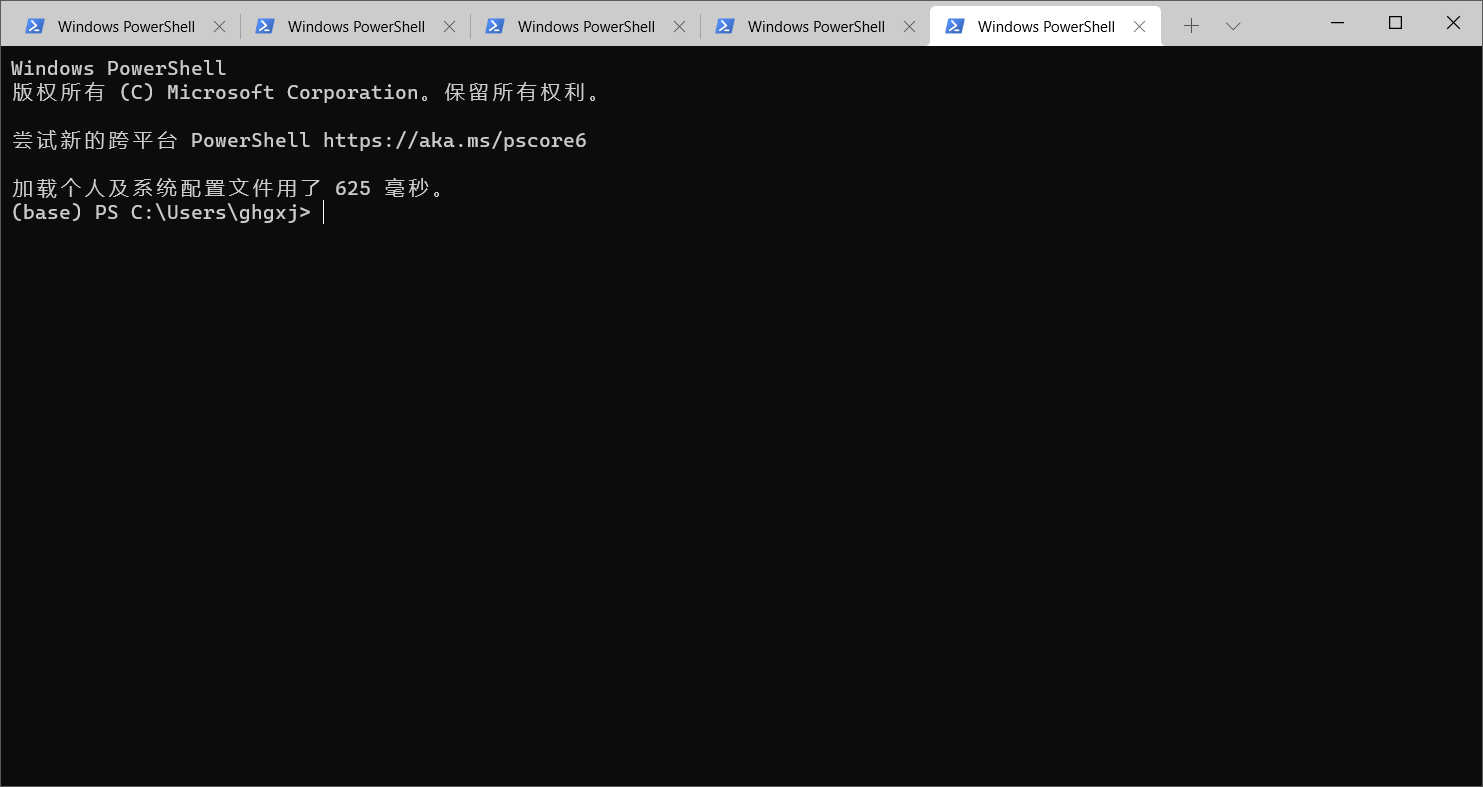Switch to the second Windows PowerShell tab
1483x787 pixels.
[x=355, y=27]
